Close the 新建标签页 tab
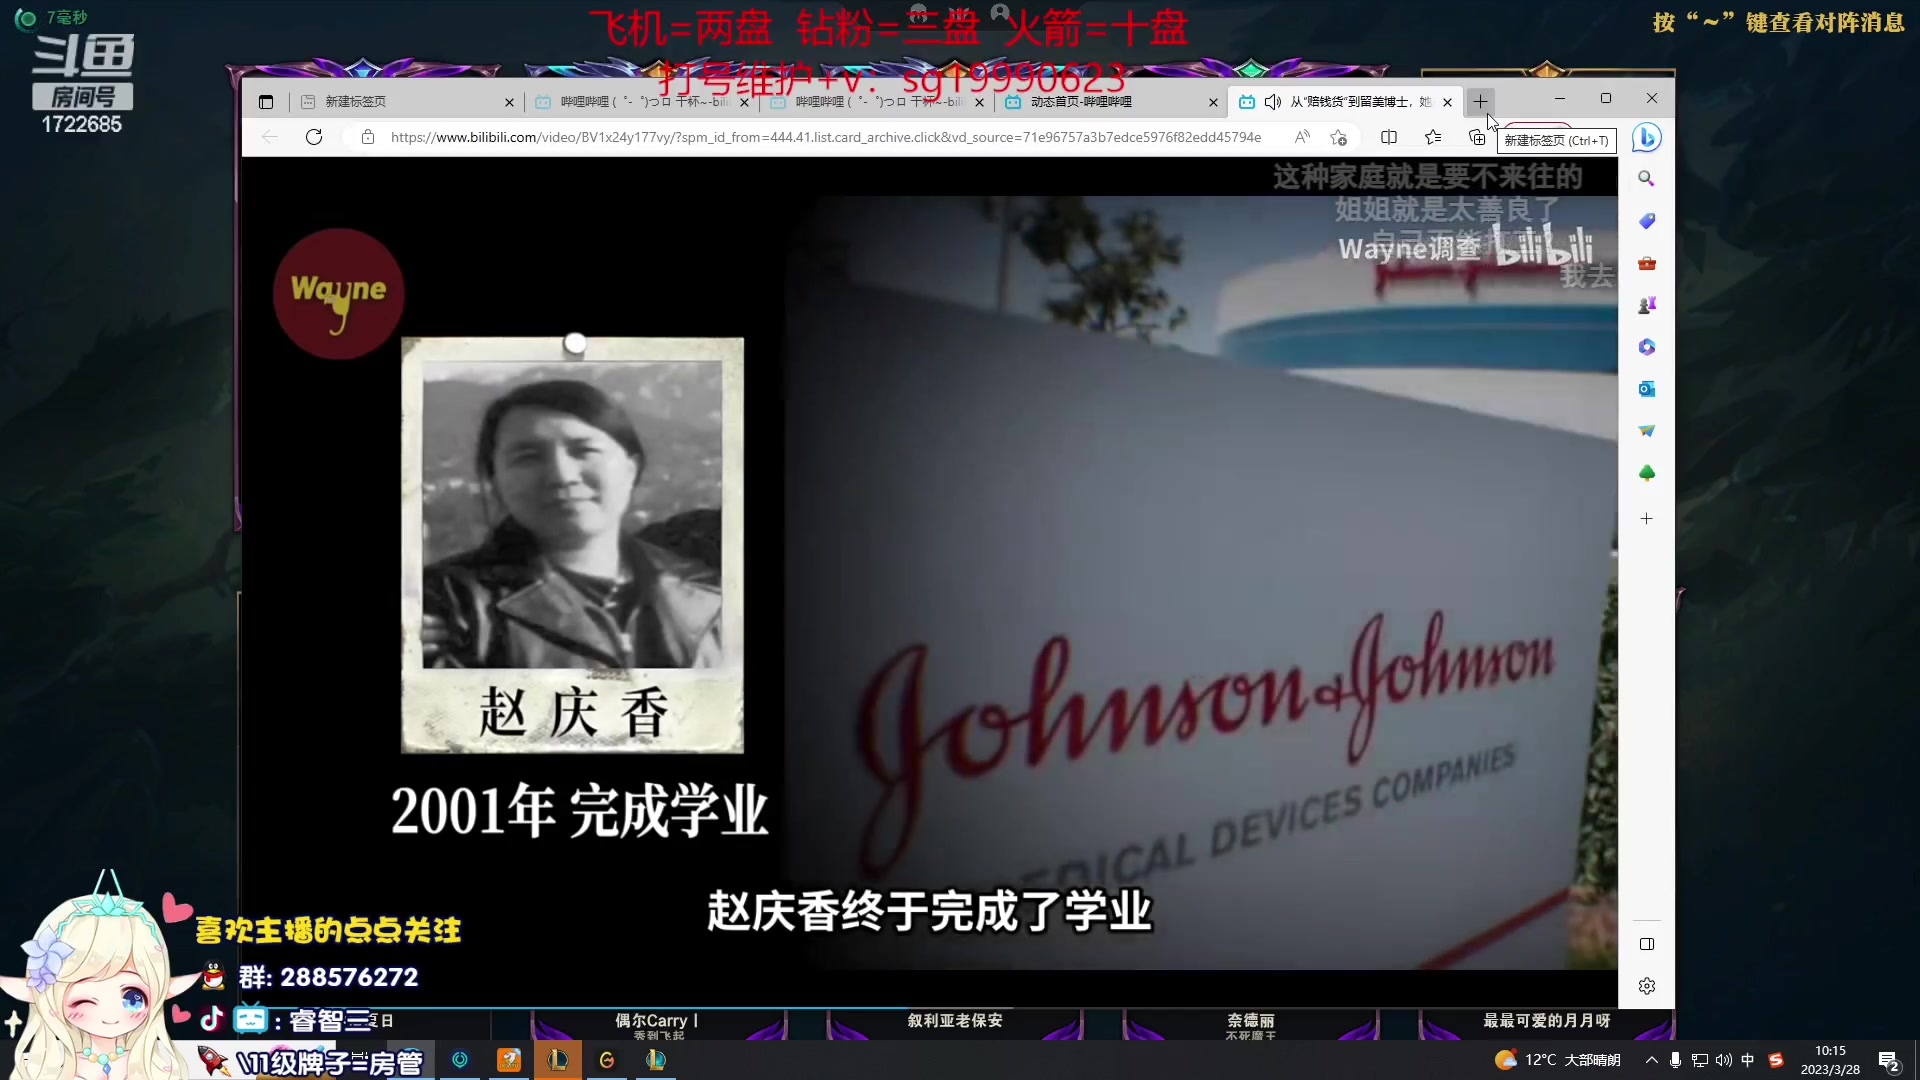This screenshot has height=1080, width=1920. pos(509,102)
